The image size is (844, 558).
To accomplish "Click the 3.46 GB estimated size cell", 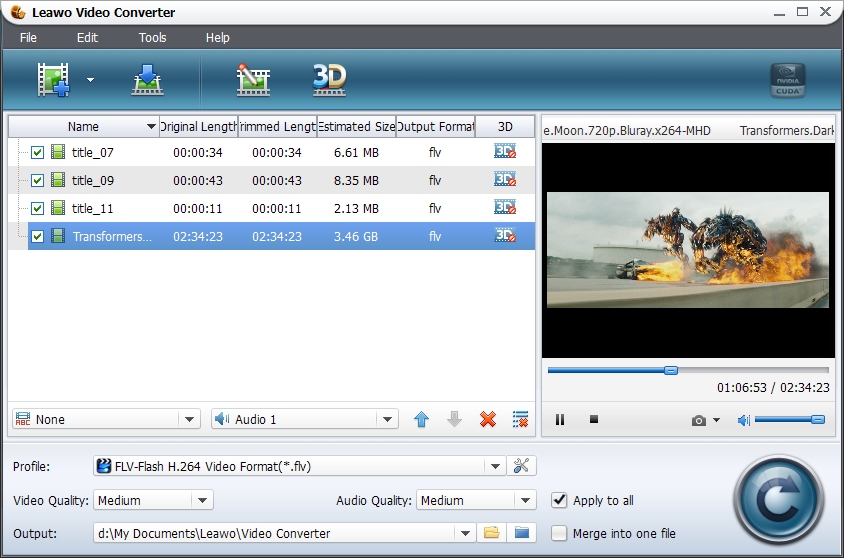I will coord(356,236).
